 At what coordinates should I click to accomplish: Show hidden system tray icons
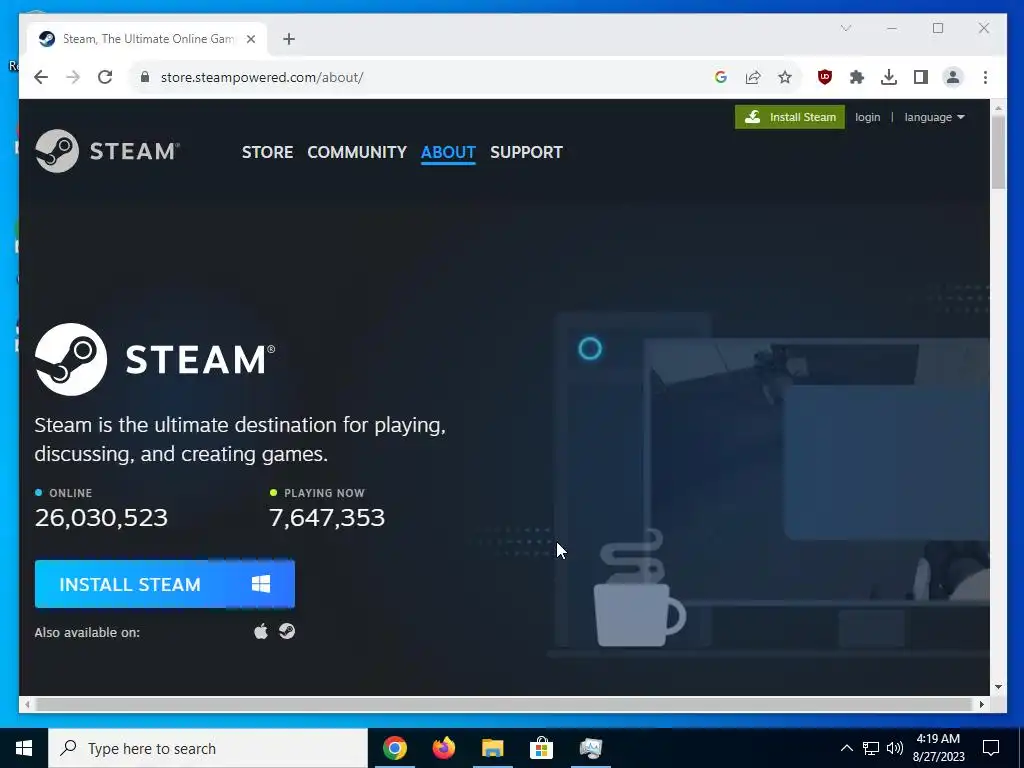tap(846, 748)
